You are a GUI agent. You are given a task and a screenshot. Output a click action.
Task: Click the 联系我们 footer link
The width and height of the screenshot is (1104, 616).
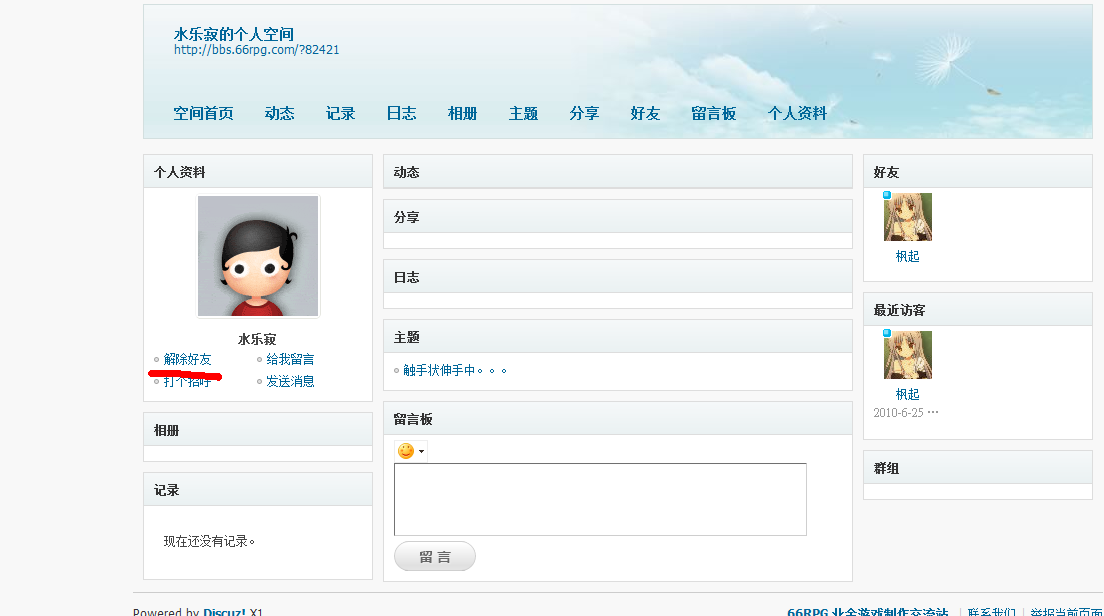(991, 611)
